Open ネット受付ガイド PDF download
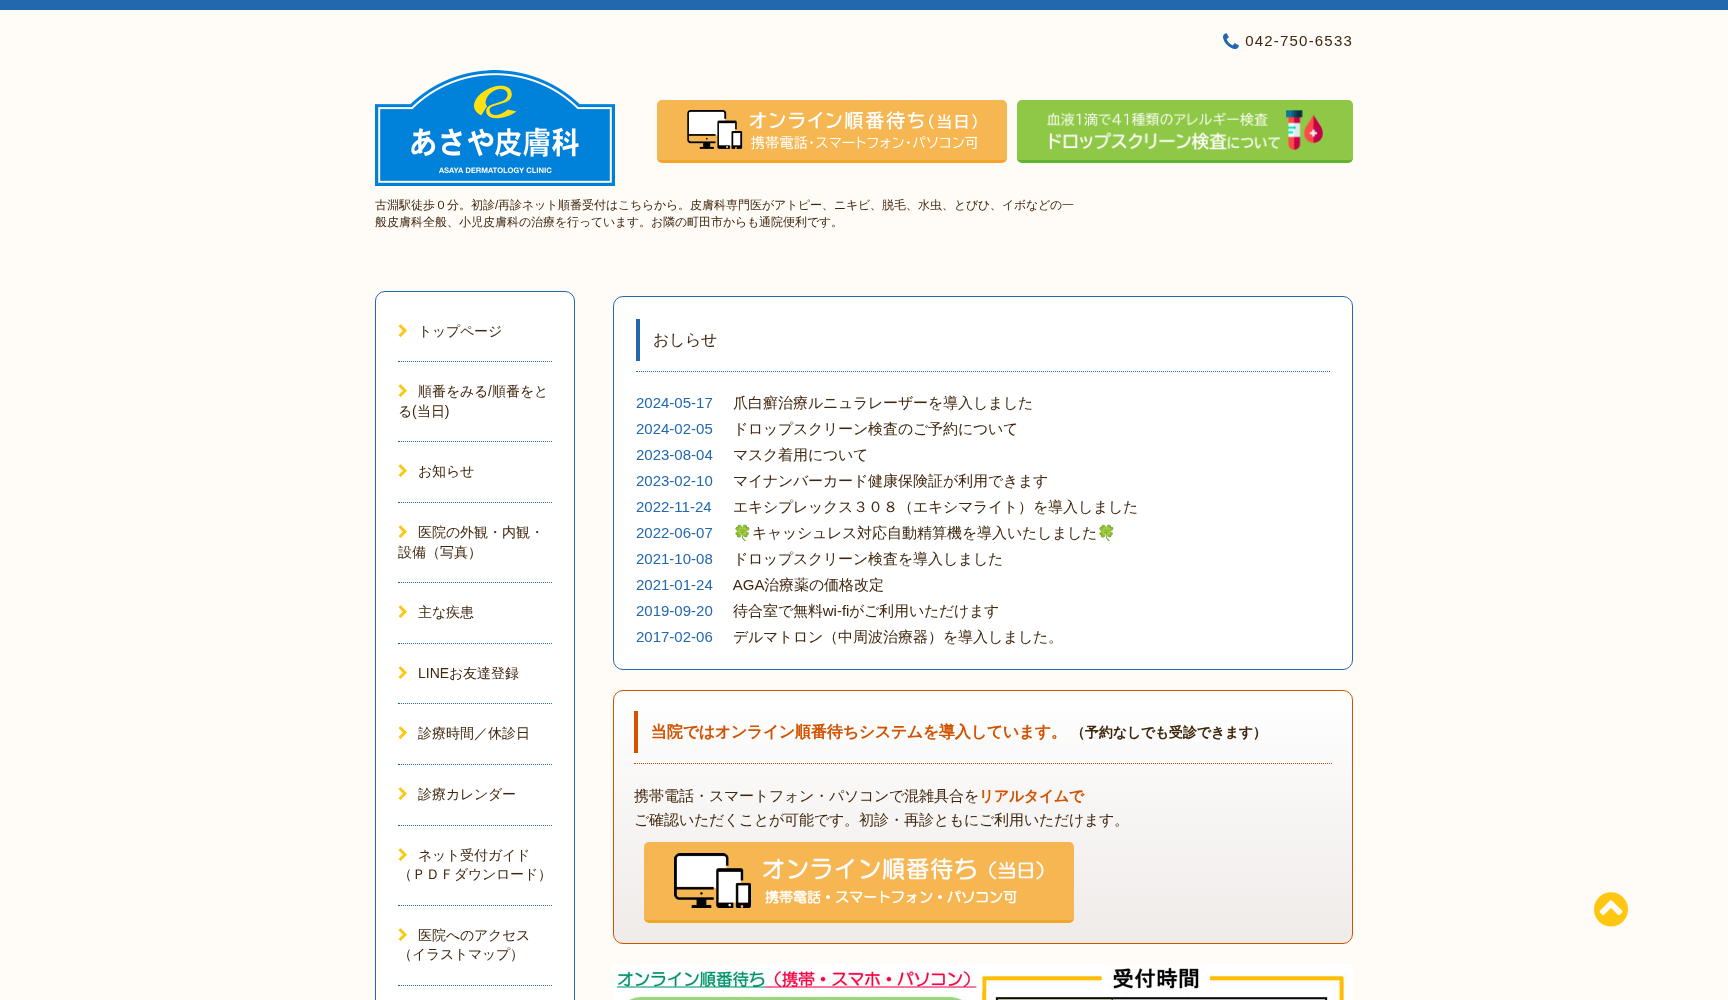The width and height of the screenshot is (1728, 1000). [x=472, y=864]
